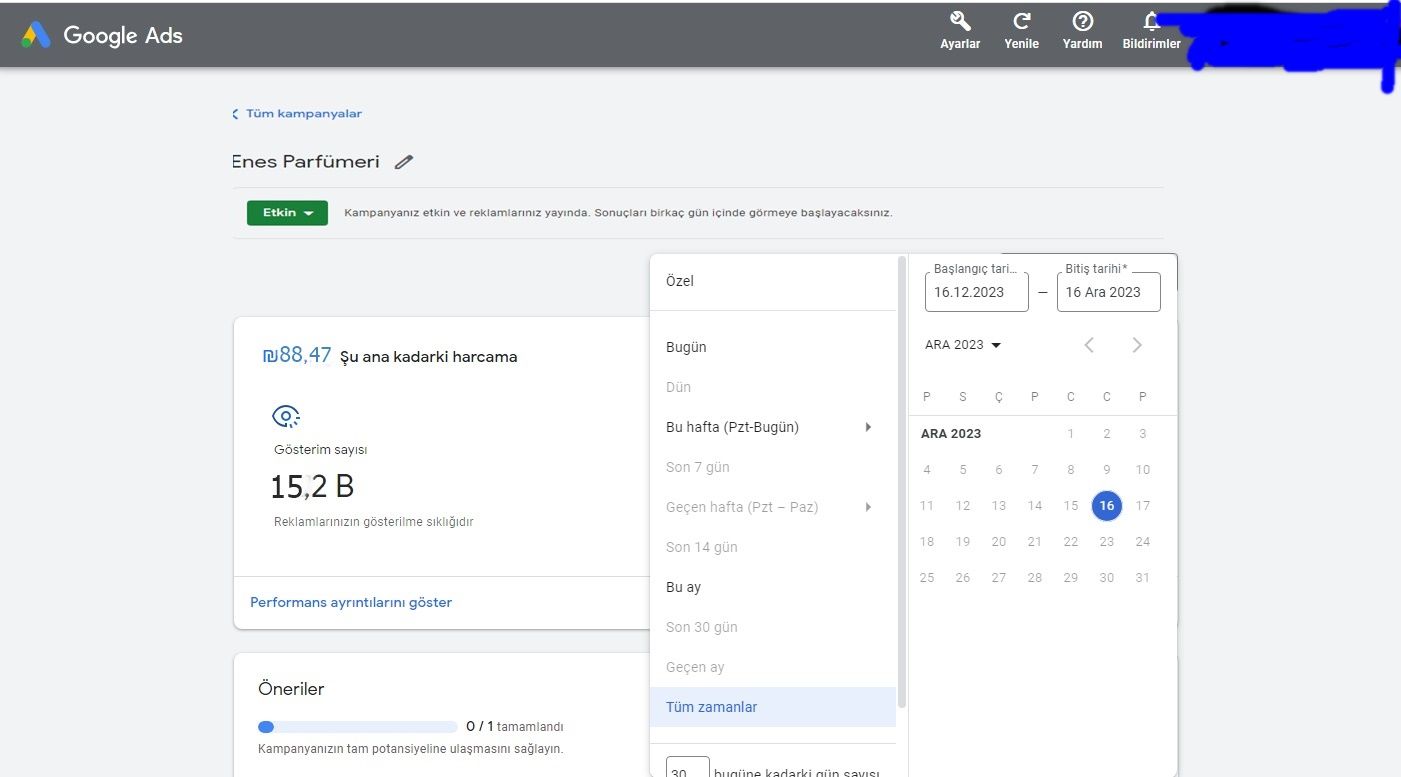Click the Öneriler progress bar

pyautogui.click(x=358, y=727)
